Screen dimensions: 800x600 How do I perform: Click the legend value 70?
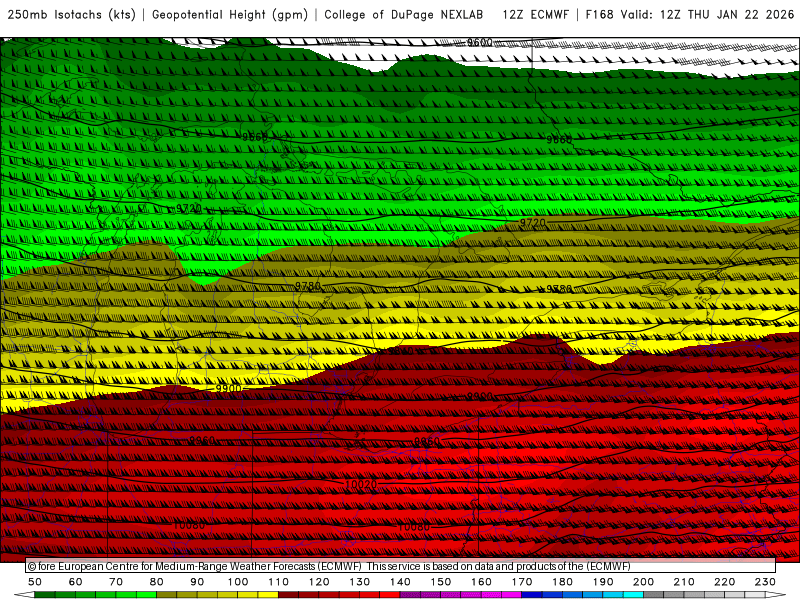(116, 582)
